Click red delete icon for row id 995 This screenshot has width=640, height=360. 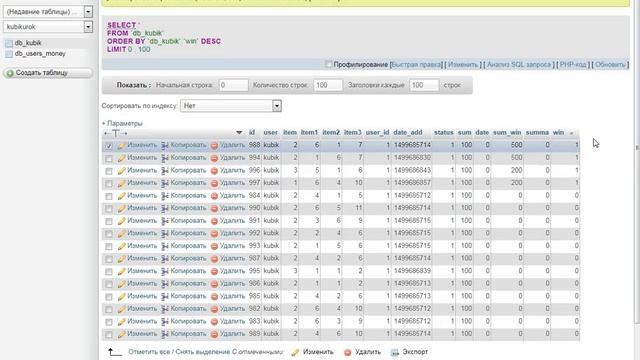coord(214,272)
